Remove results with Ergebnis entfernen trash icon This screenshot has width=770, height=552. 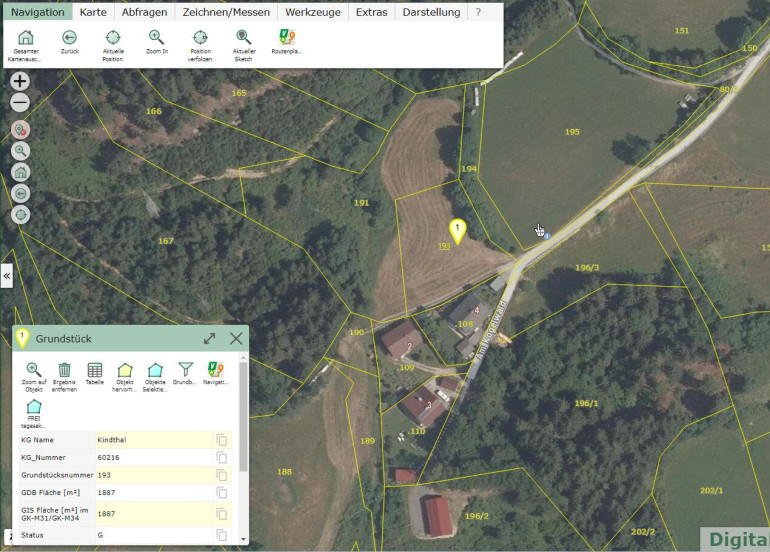click(65, 371)
